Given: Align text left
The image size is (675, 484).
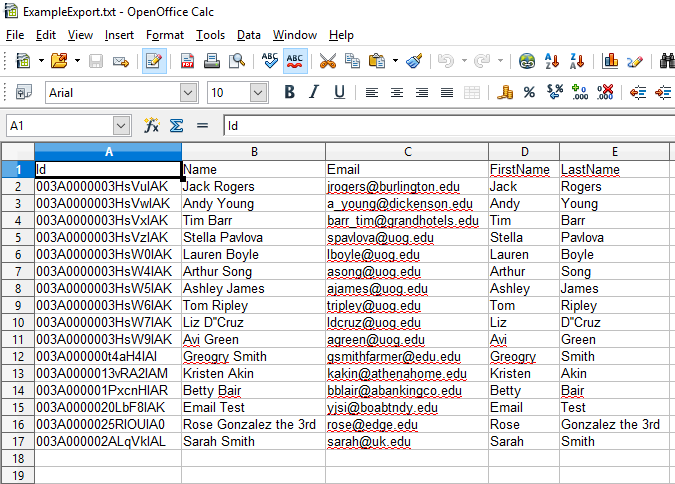Looking at the screenshot, I should click(x=372, y=93).
